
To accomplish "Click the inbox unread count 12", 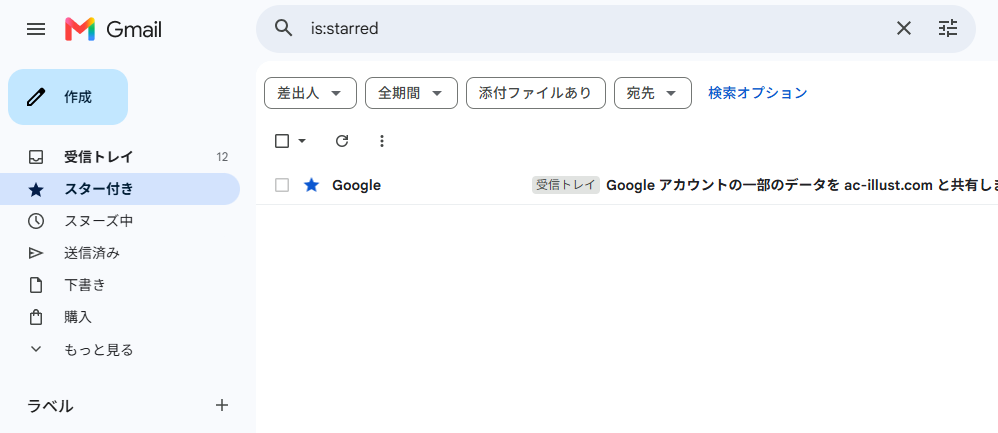I will 222,157.
